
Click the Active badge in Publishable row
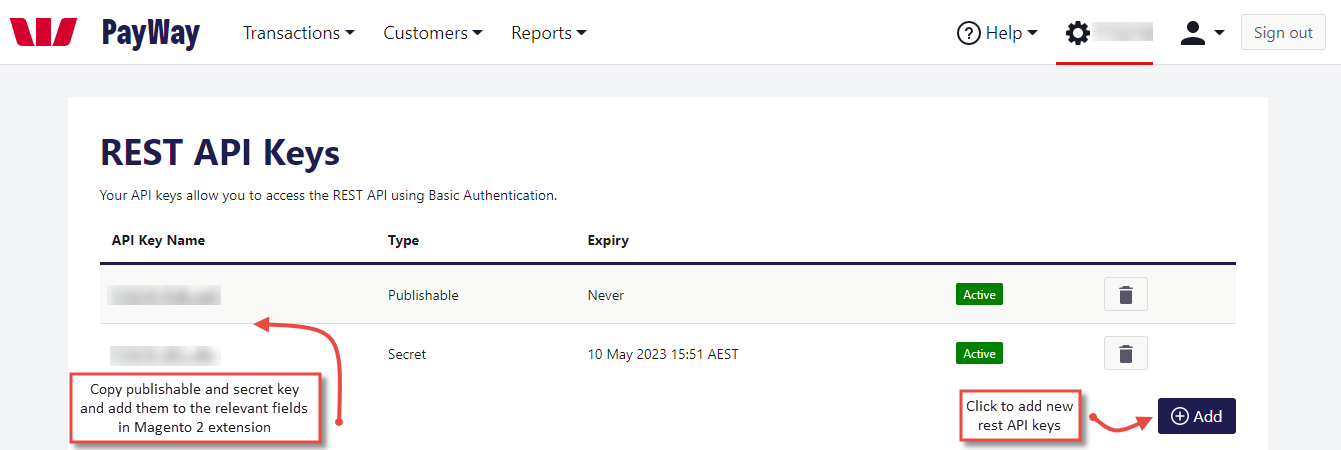point(979,295)
